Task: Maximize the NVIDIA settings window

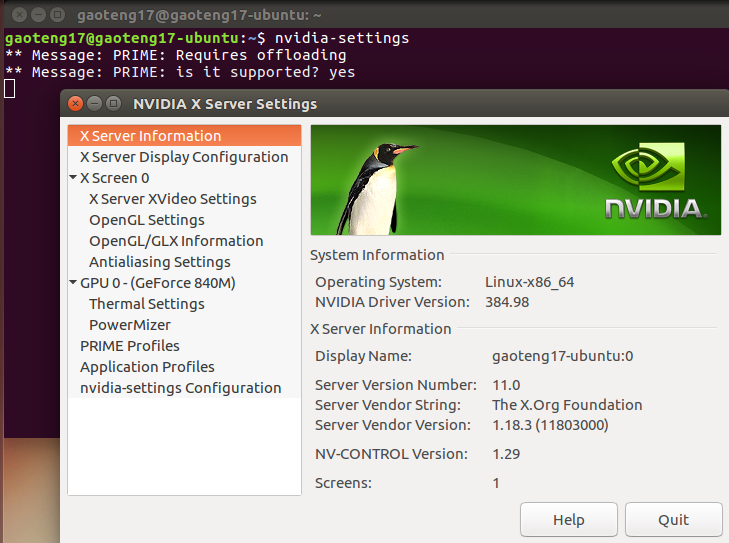Action: pos(113,104)
